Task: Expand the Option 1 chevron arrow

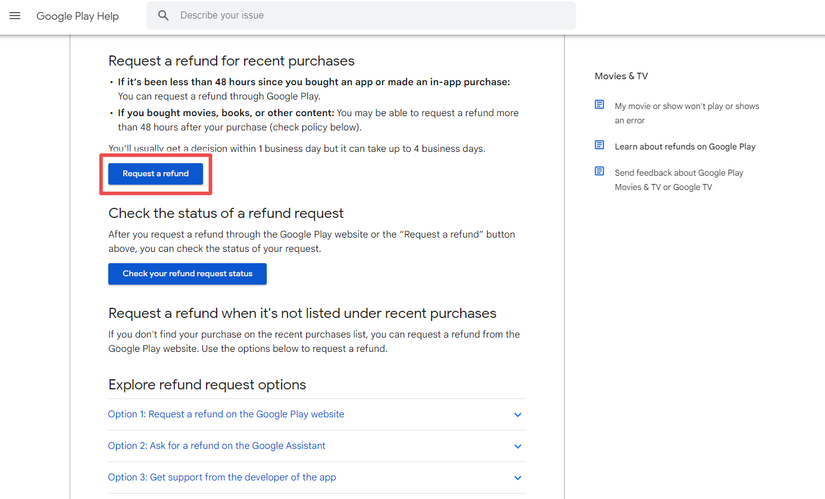Action: tap(517, 415)
